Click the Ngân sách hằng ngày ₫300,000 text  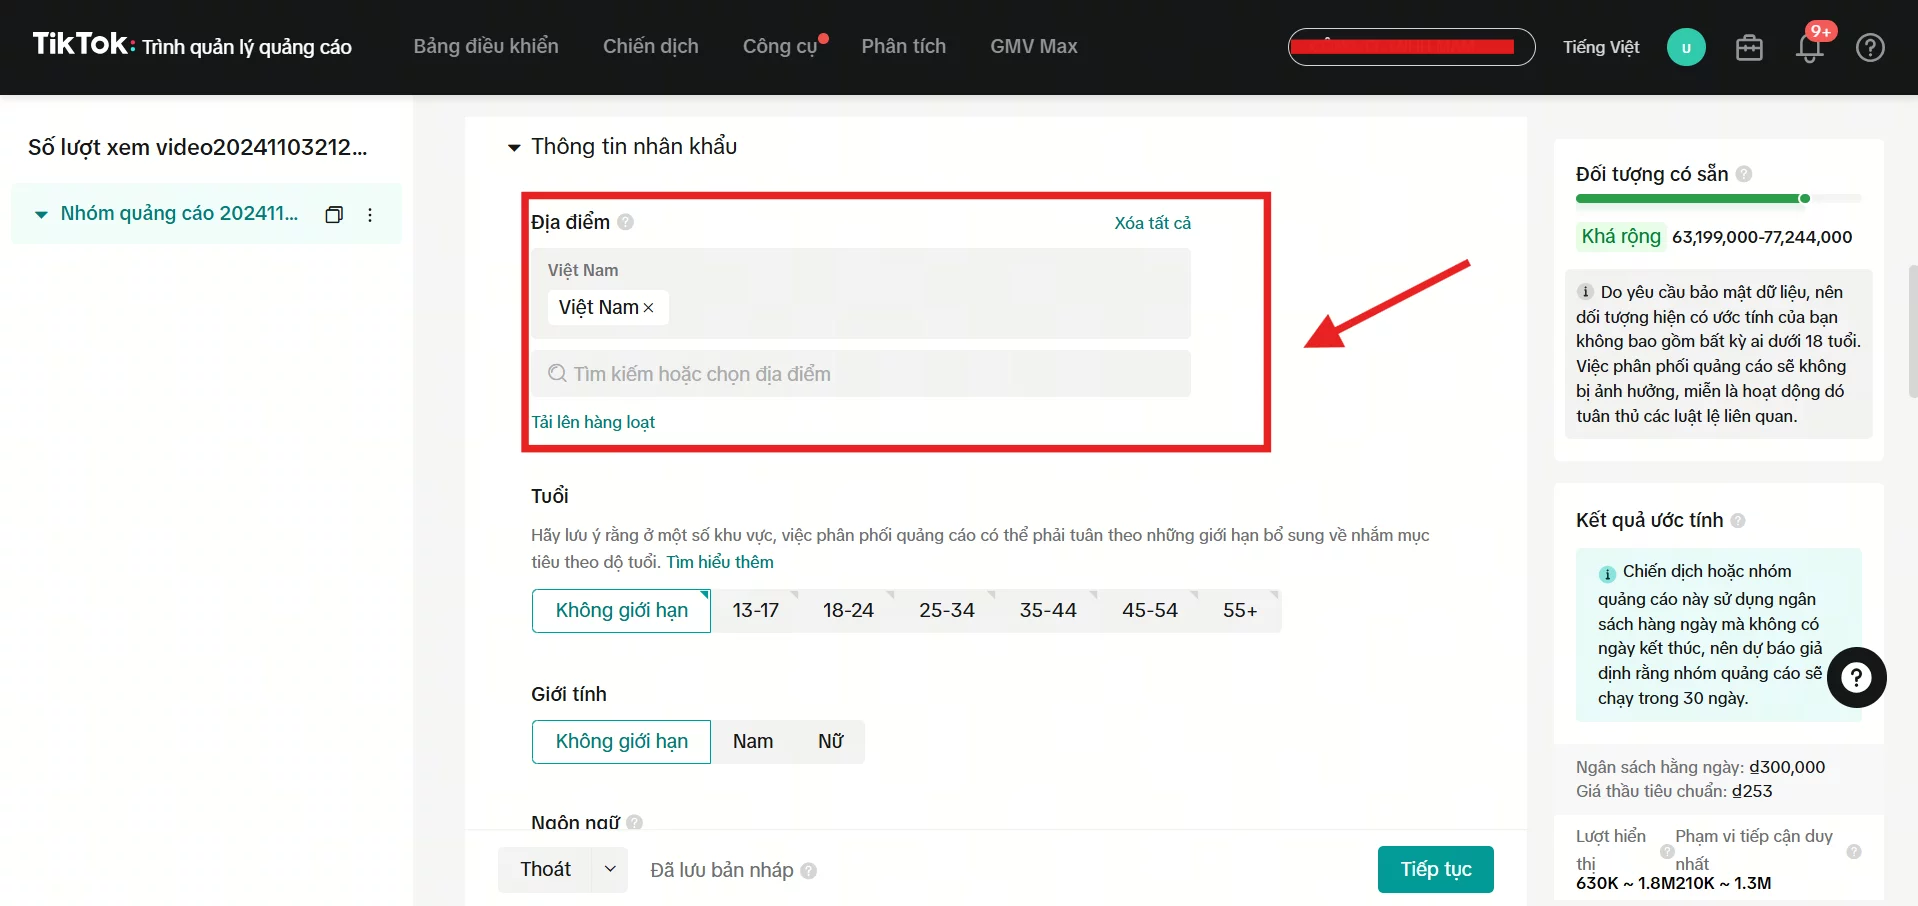point(1700,767)
